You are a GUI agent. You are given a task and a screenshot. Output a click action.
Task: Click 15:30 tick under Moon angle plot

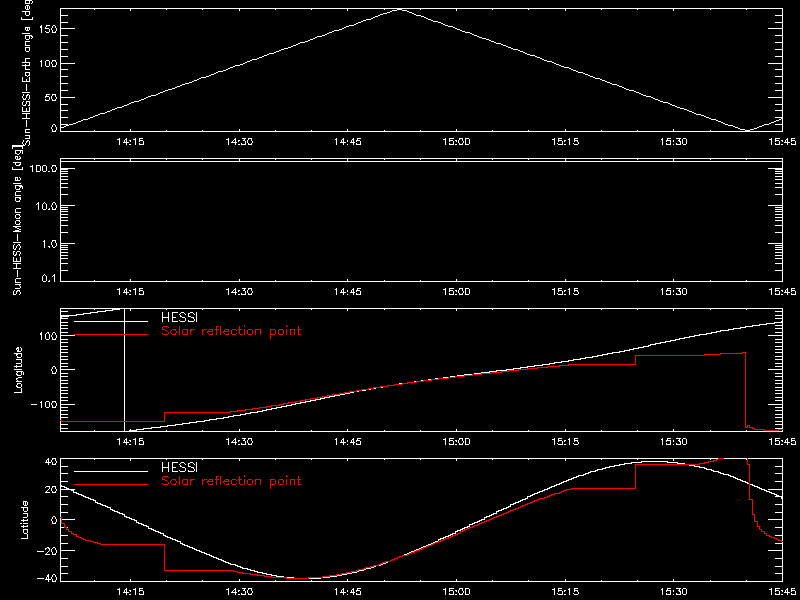673,292
